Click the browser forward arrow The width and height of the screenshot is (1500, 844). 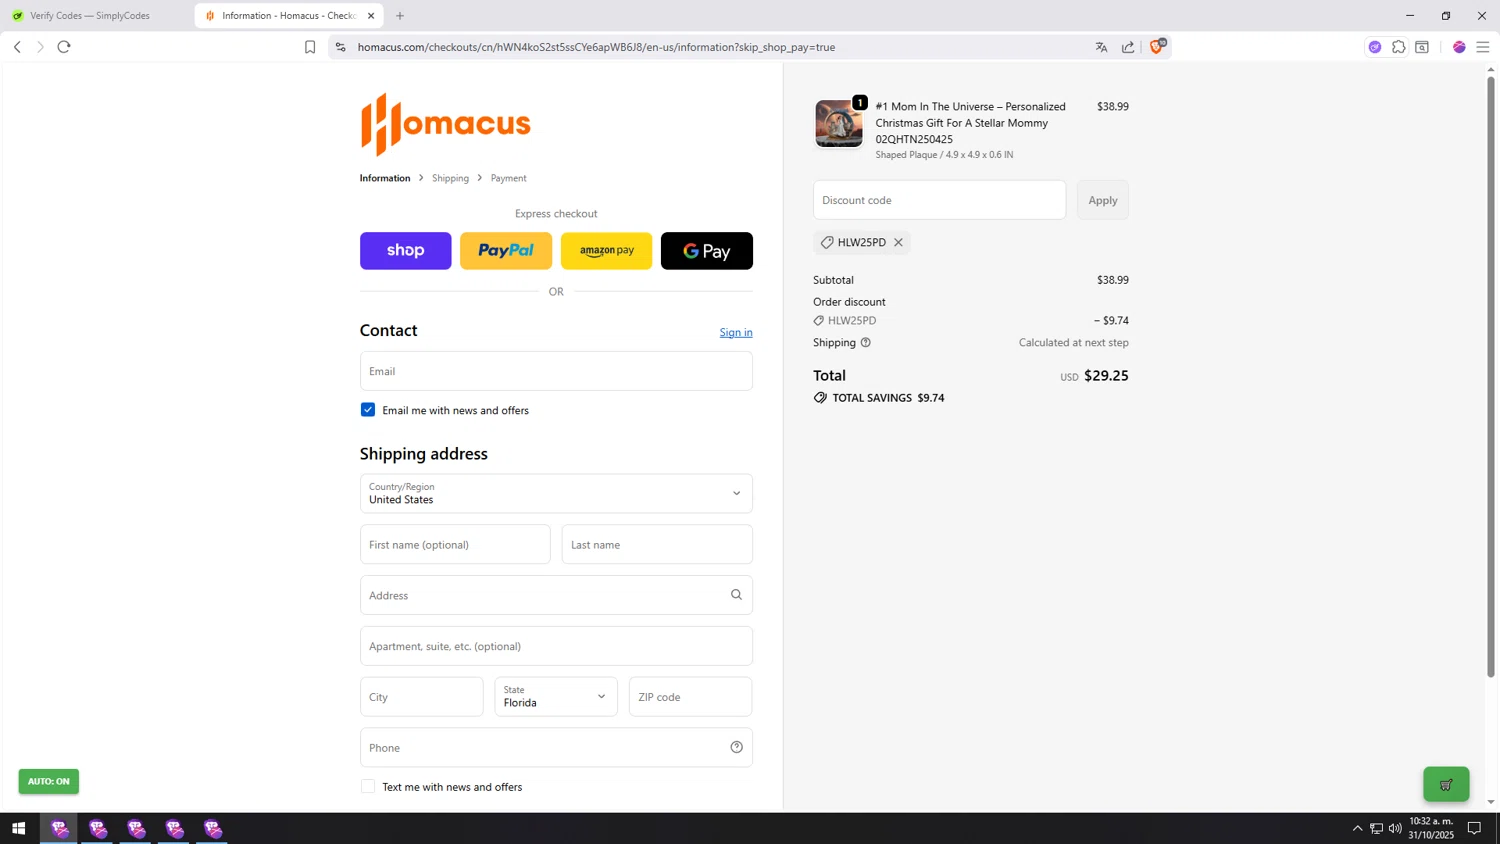click(40, 47)
